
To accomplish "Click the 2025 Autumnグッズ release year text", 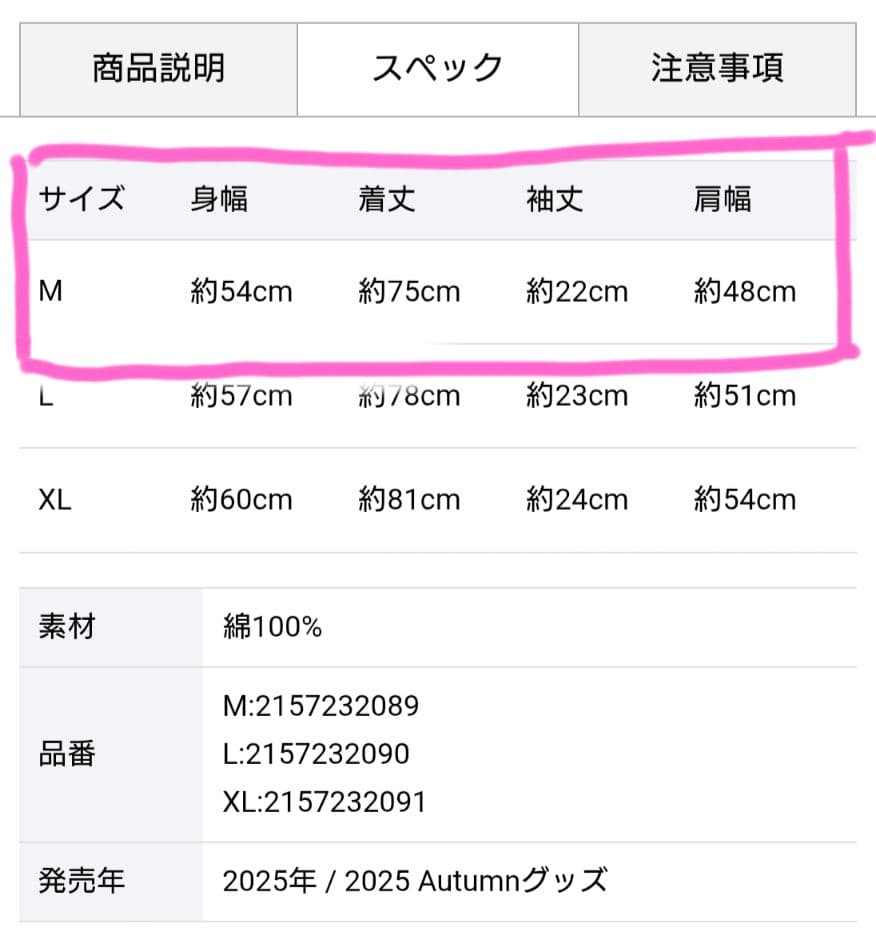I will [414, 881].
